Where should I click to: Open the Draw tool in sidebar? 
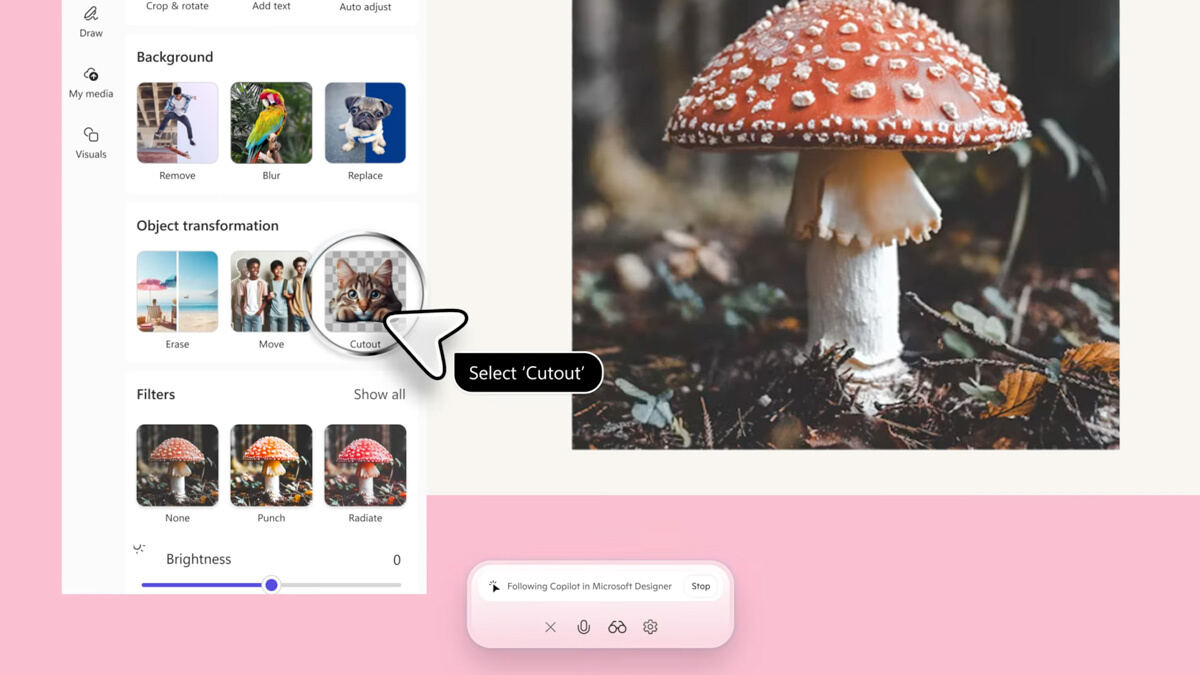(x=91, y=21)
